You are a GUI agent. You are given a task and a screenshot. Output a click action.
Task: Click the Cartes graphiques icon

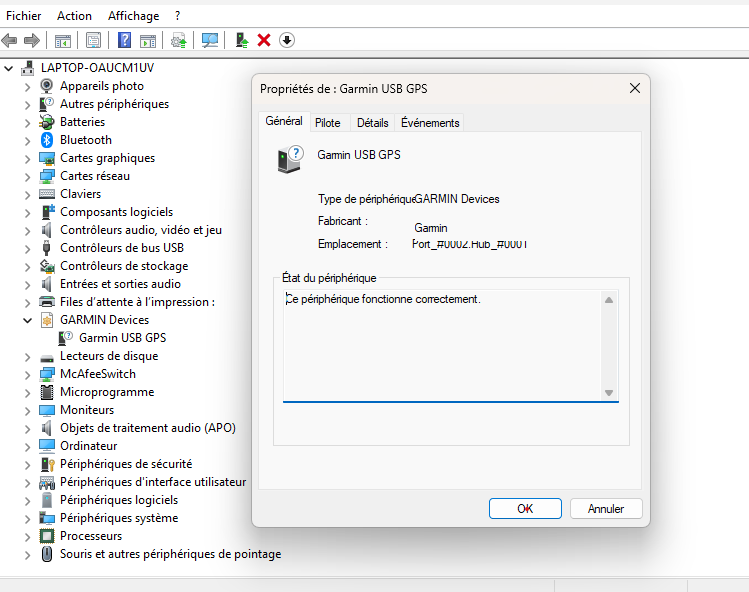coord(46,158)
